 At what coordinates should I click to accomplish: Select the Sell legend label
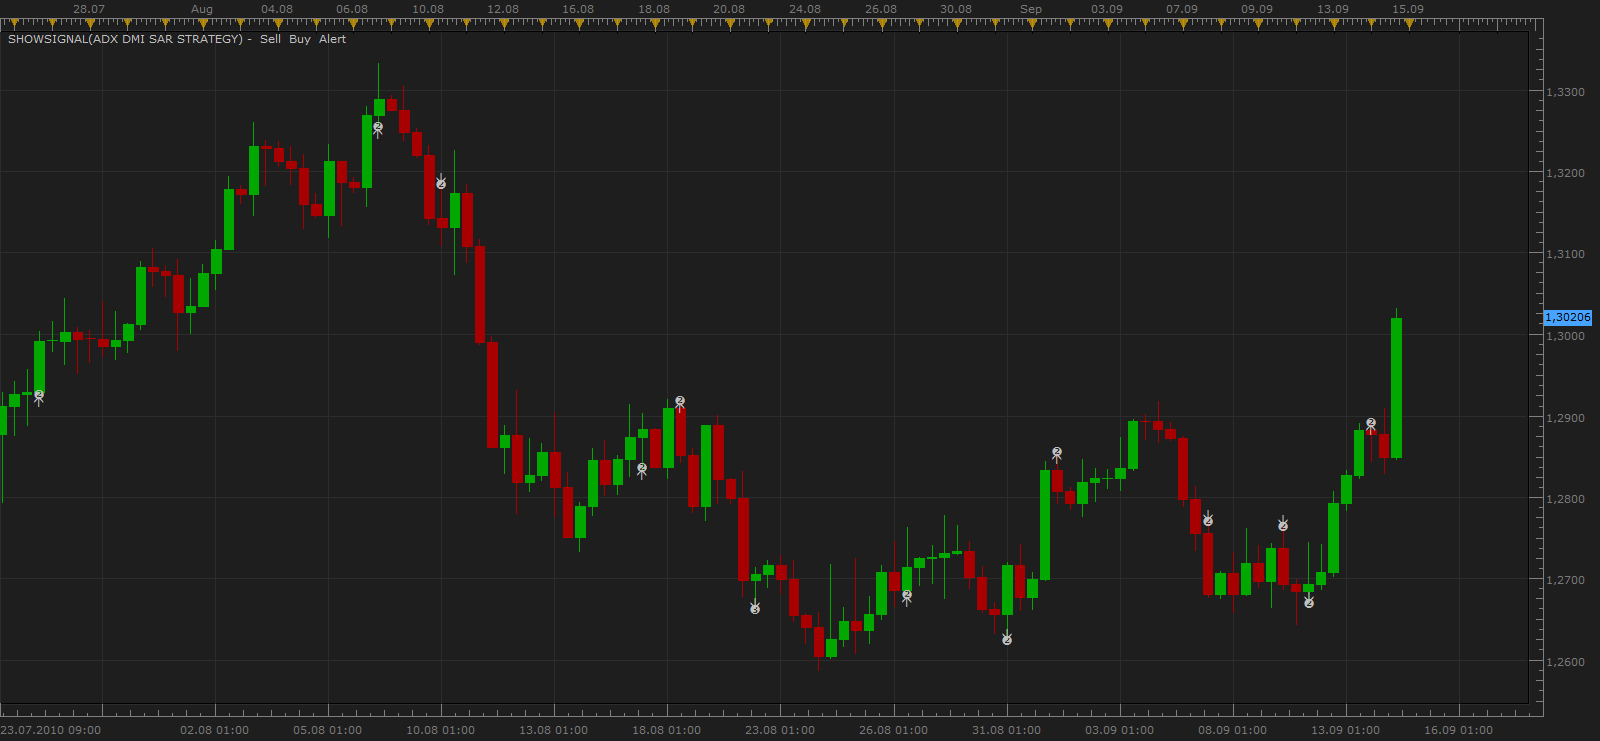click(270, 39)
